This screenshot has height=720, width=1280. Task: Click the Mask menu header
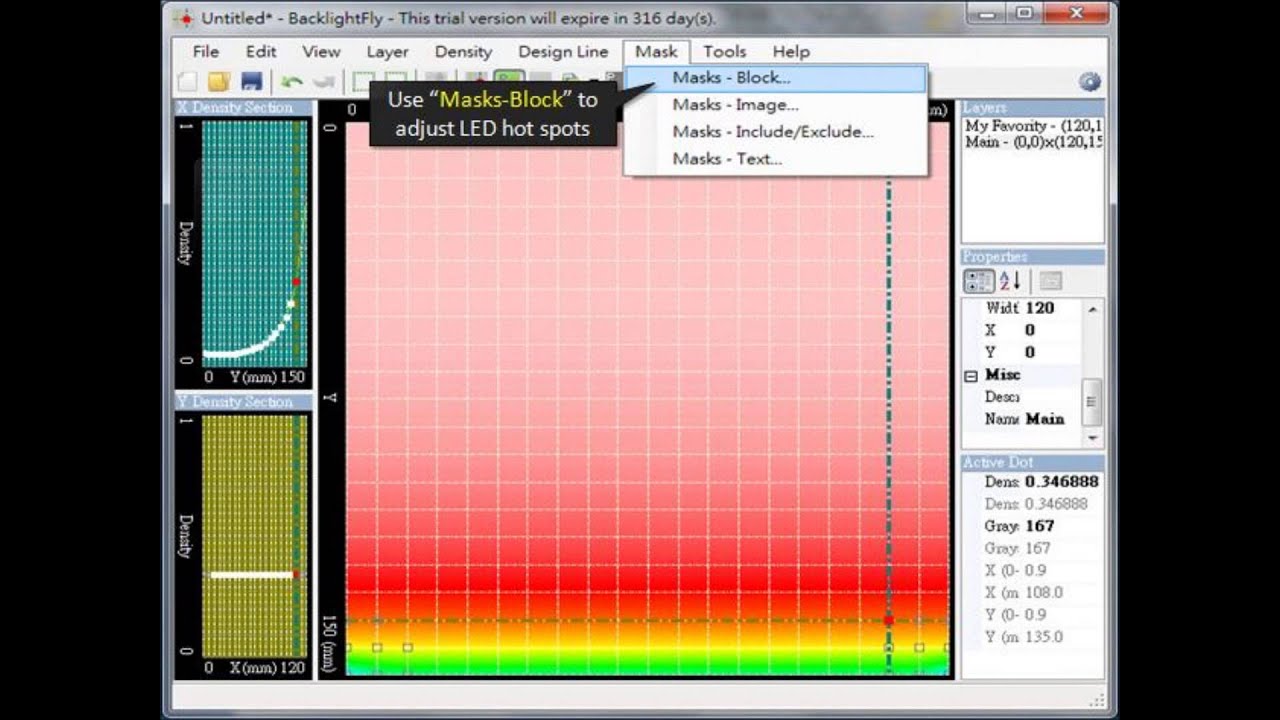[x=656, y=52]
